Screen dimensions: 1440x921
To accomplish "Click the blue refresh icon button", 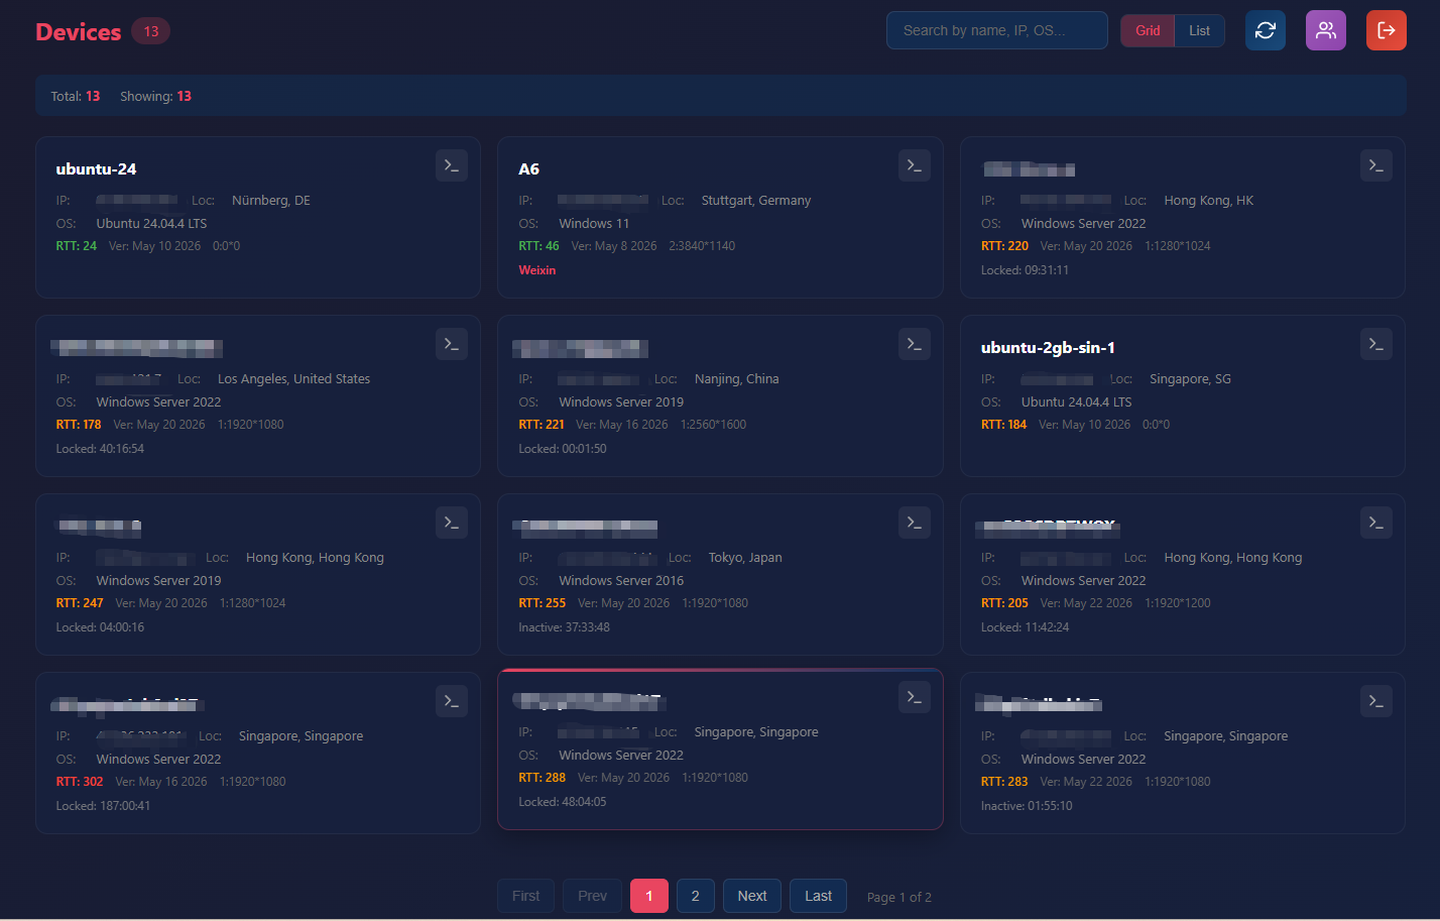I will (1265, 30).
